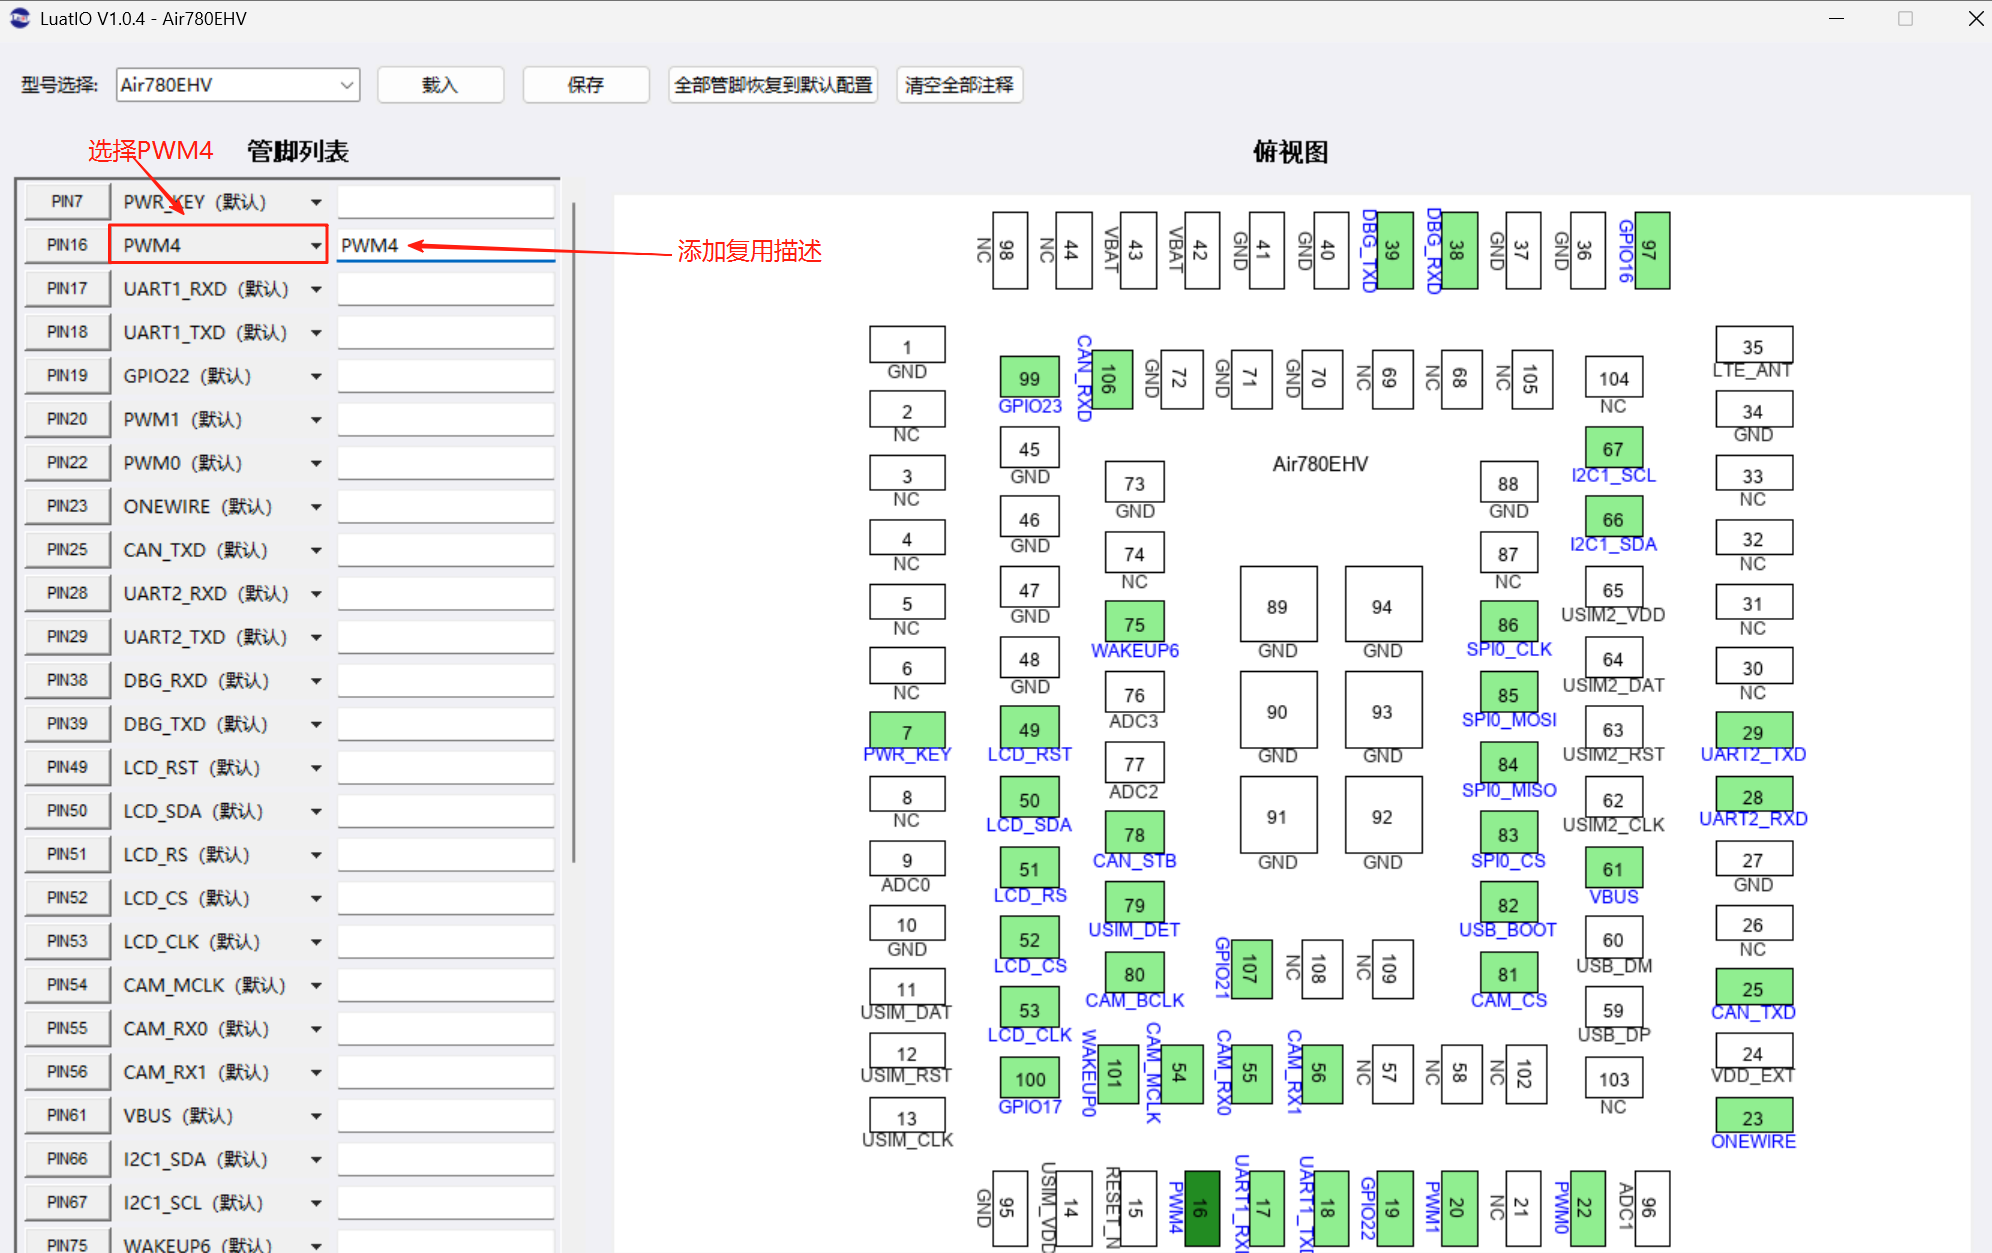Open PIN23 ONEWIRE function dropdown
The image size is (1992, 1253).
pos(218,506)
